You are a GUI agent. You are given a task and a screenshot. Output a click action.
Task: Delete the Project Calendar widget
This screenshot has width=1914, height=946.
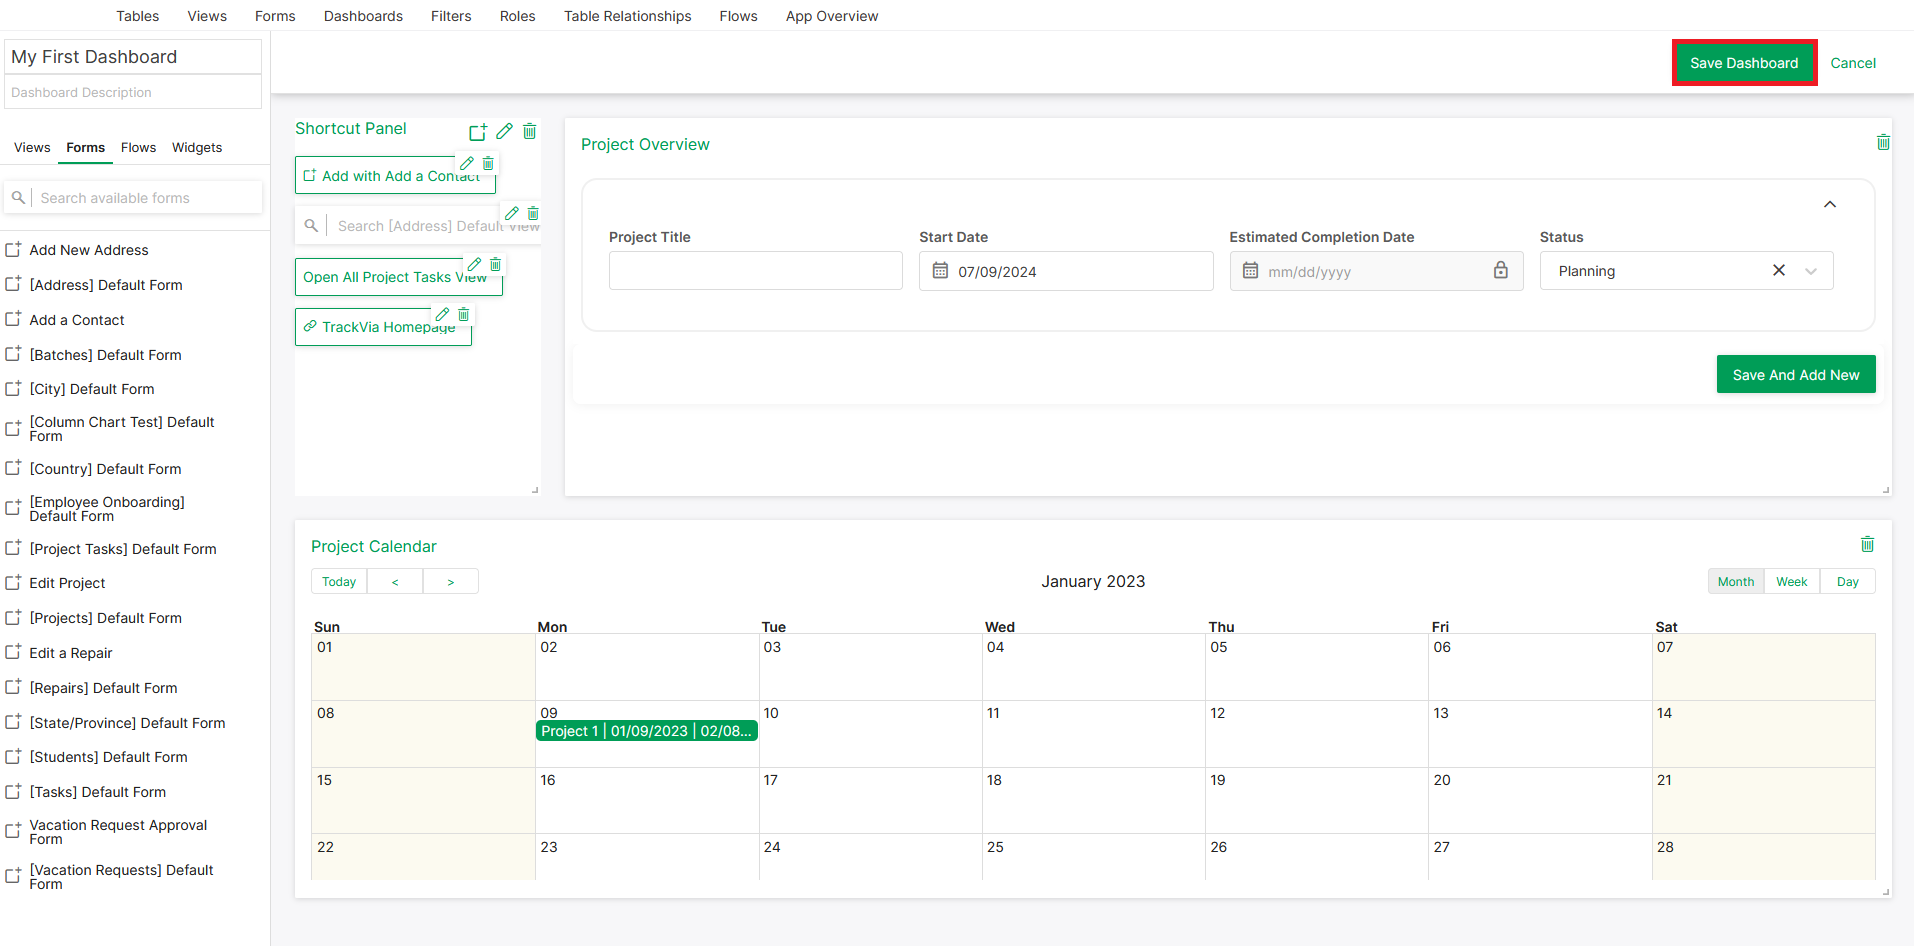coord(1867,544)
